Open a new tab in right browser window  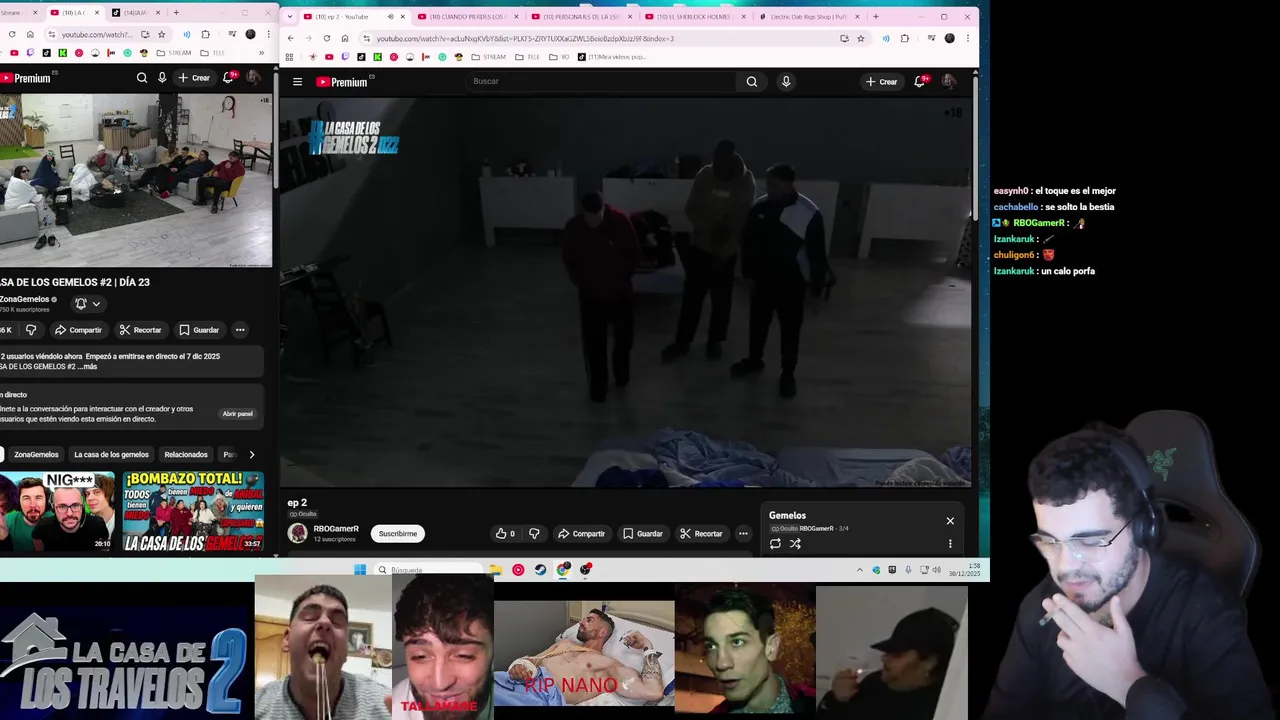[876, 16]
